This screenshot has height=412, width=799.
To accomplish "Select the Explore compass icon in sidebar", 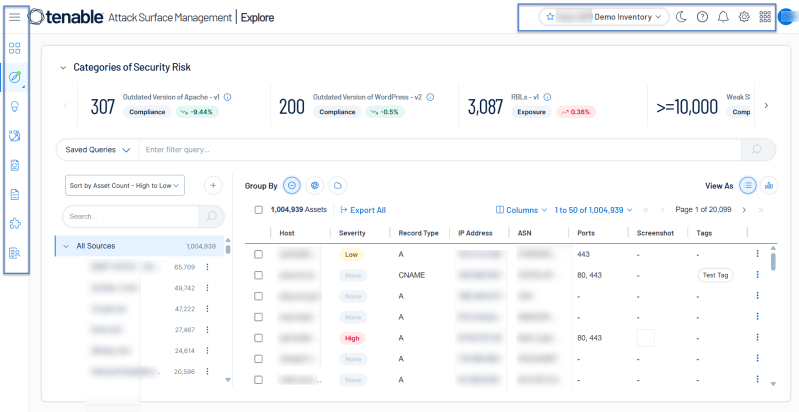I will 15,77.
